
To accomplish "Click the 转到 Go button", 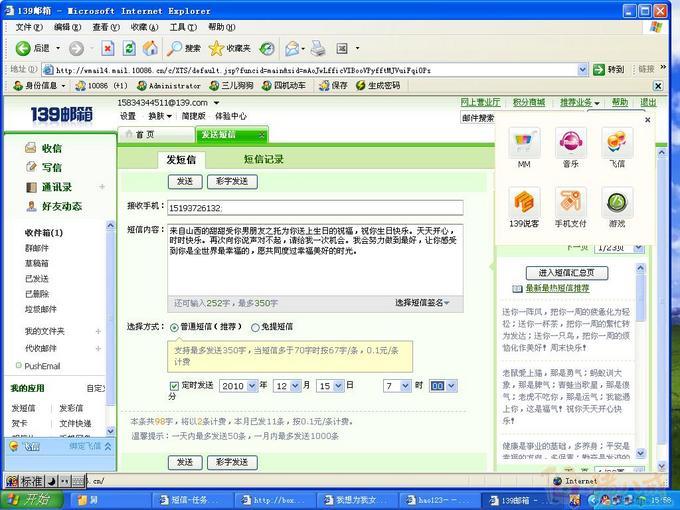I will click(x=609, y=69).
